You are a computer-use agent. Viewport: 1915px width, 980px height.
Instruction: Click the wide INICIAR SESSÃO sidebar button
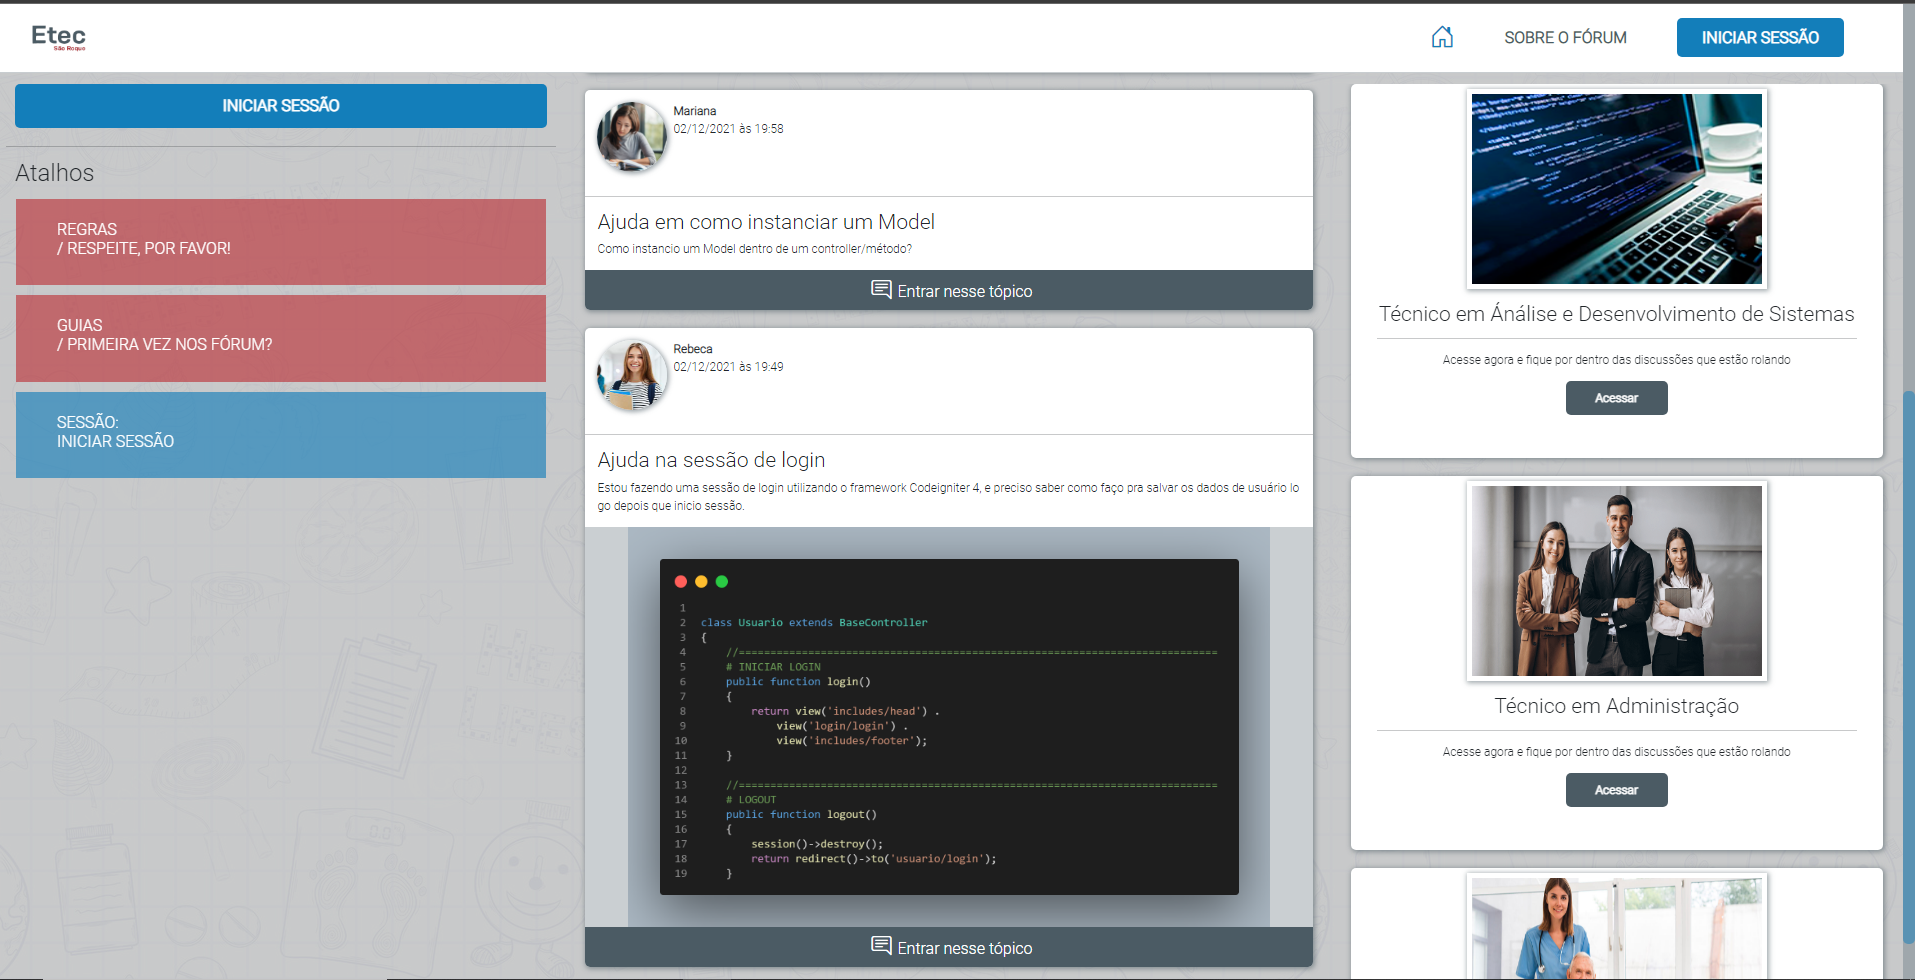coord(281,106)
